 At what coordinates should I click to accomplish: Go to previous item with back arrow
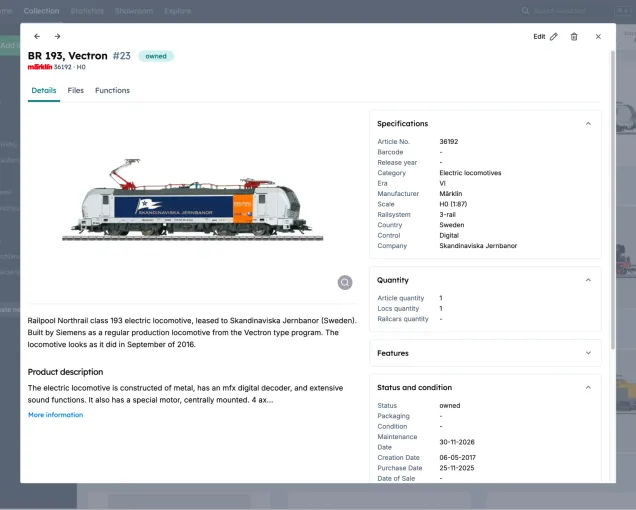tap(37, 37)
